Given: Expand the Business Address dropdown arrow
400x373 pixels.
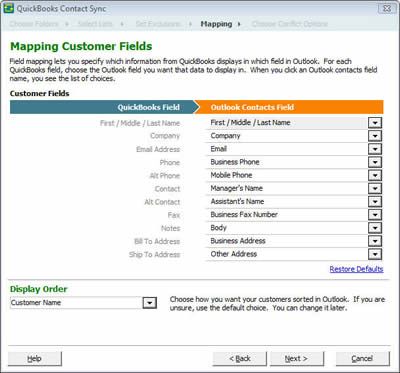Looking at the screenshot, I should point(375,241).
